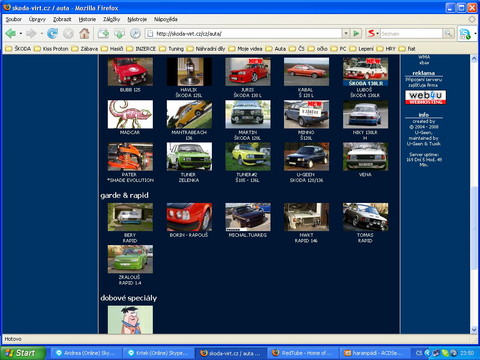
Task: Expand the address bar history dropdown
Action: pos(346,33)
